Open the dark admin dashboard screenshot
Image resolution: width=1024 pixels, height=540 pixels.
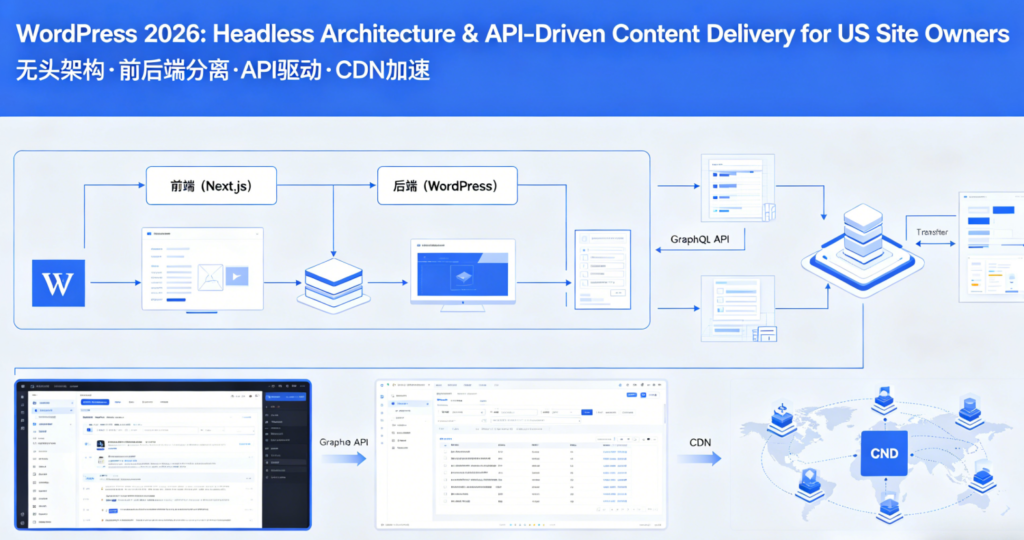coord(162,454)
